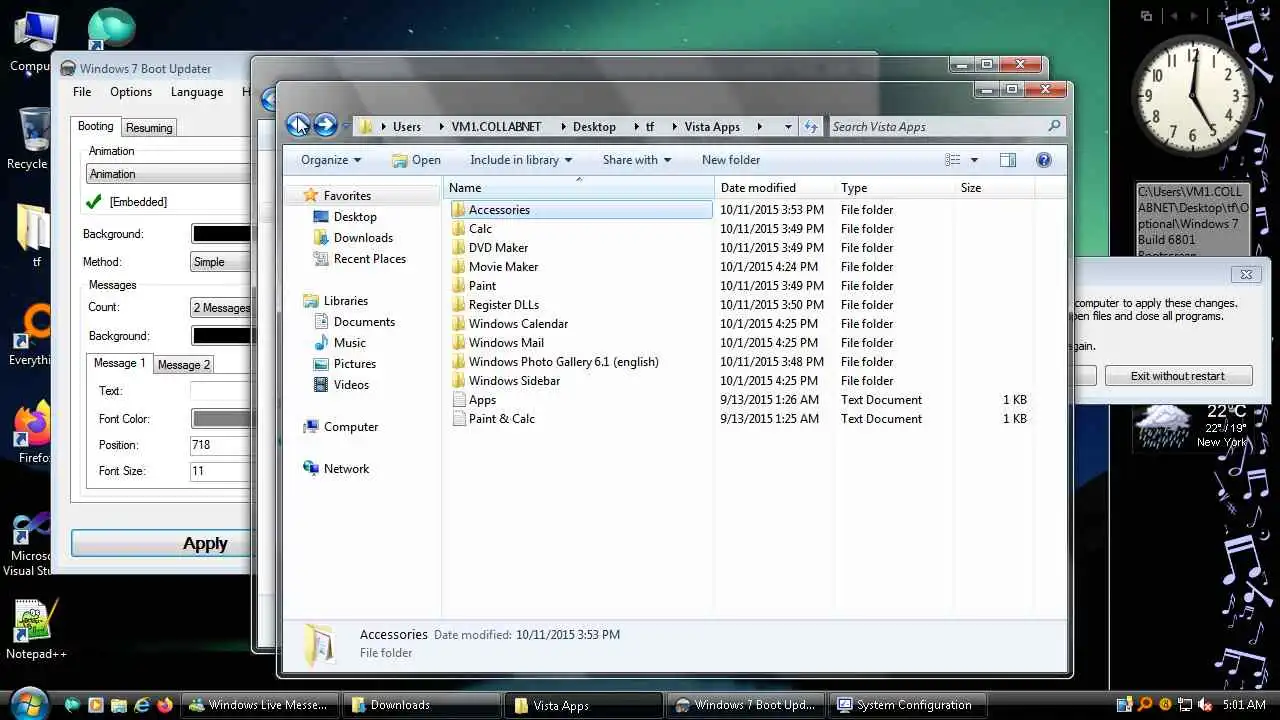
Task: Open Recent Places in navigation pane
Action: click(x=359, y=258)
